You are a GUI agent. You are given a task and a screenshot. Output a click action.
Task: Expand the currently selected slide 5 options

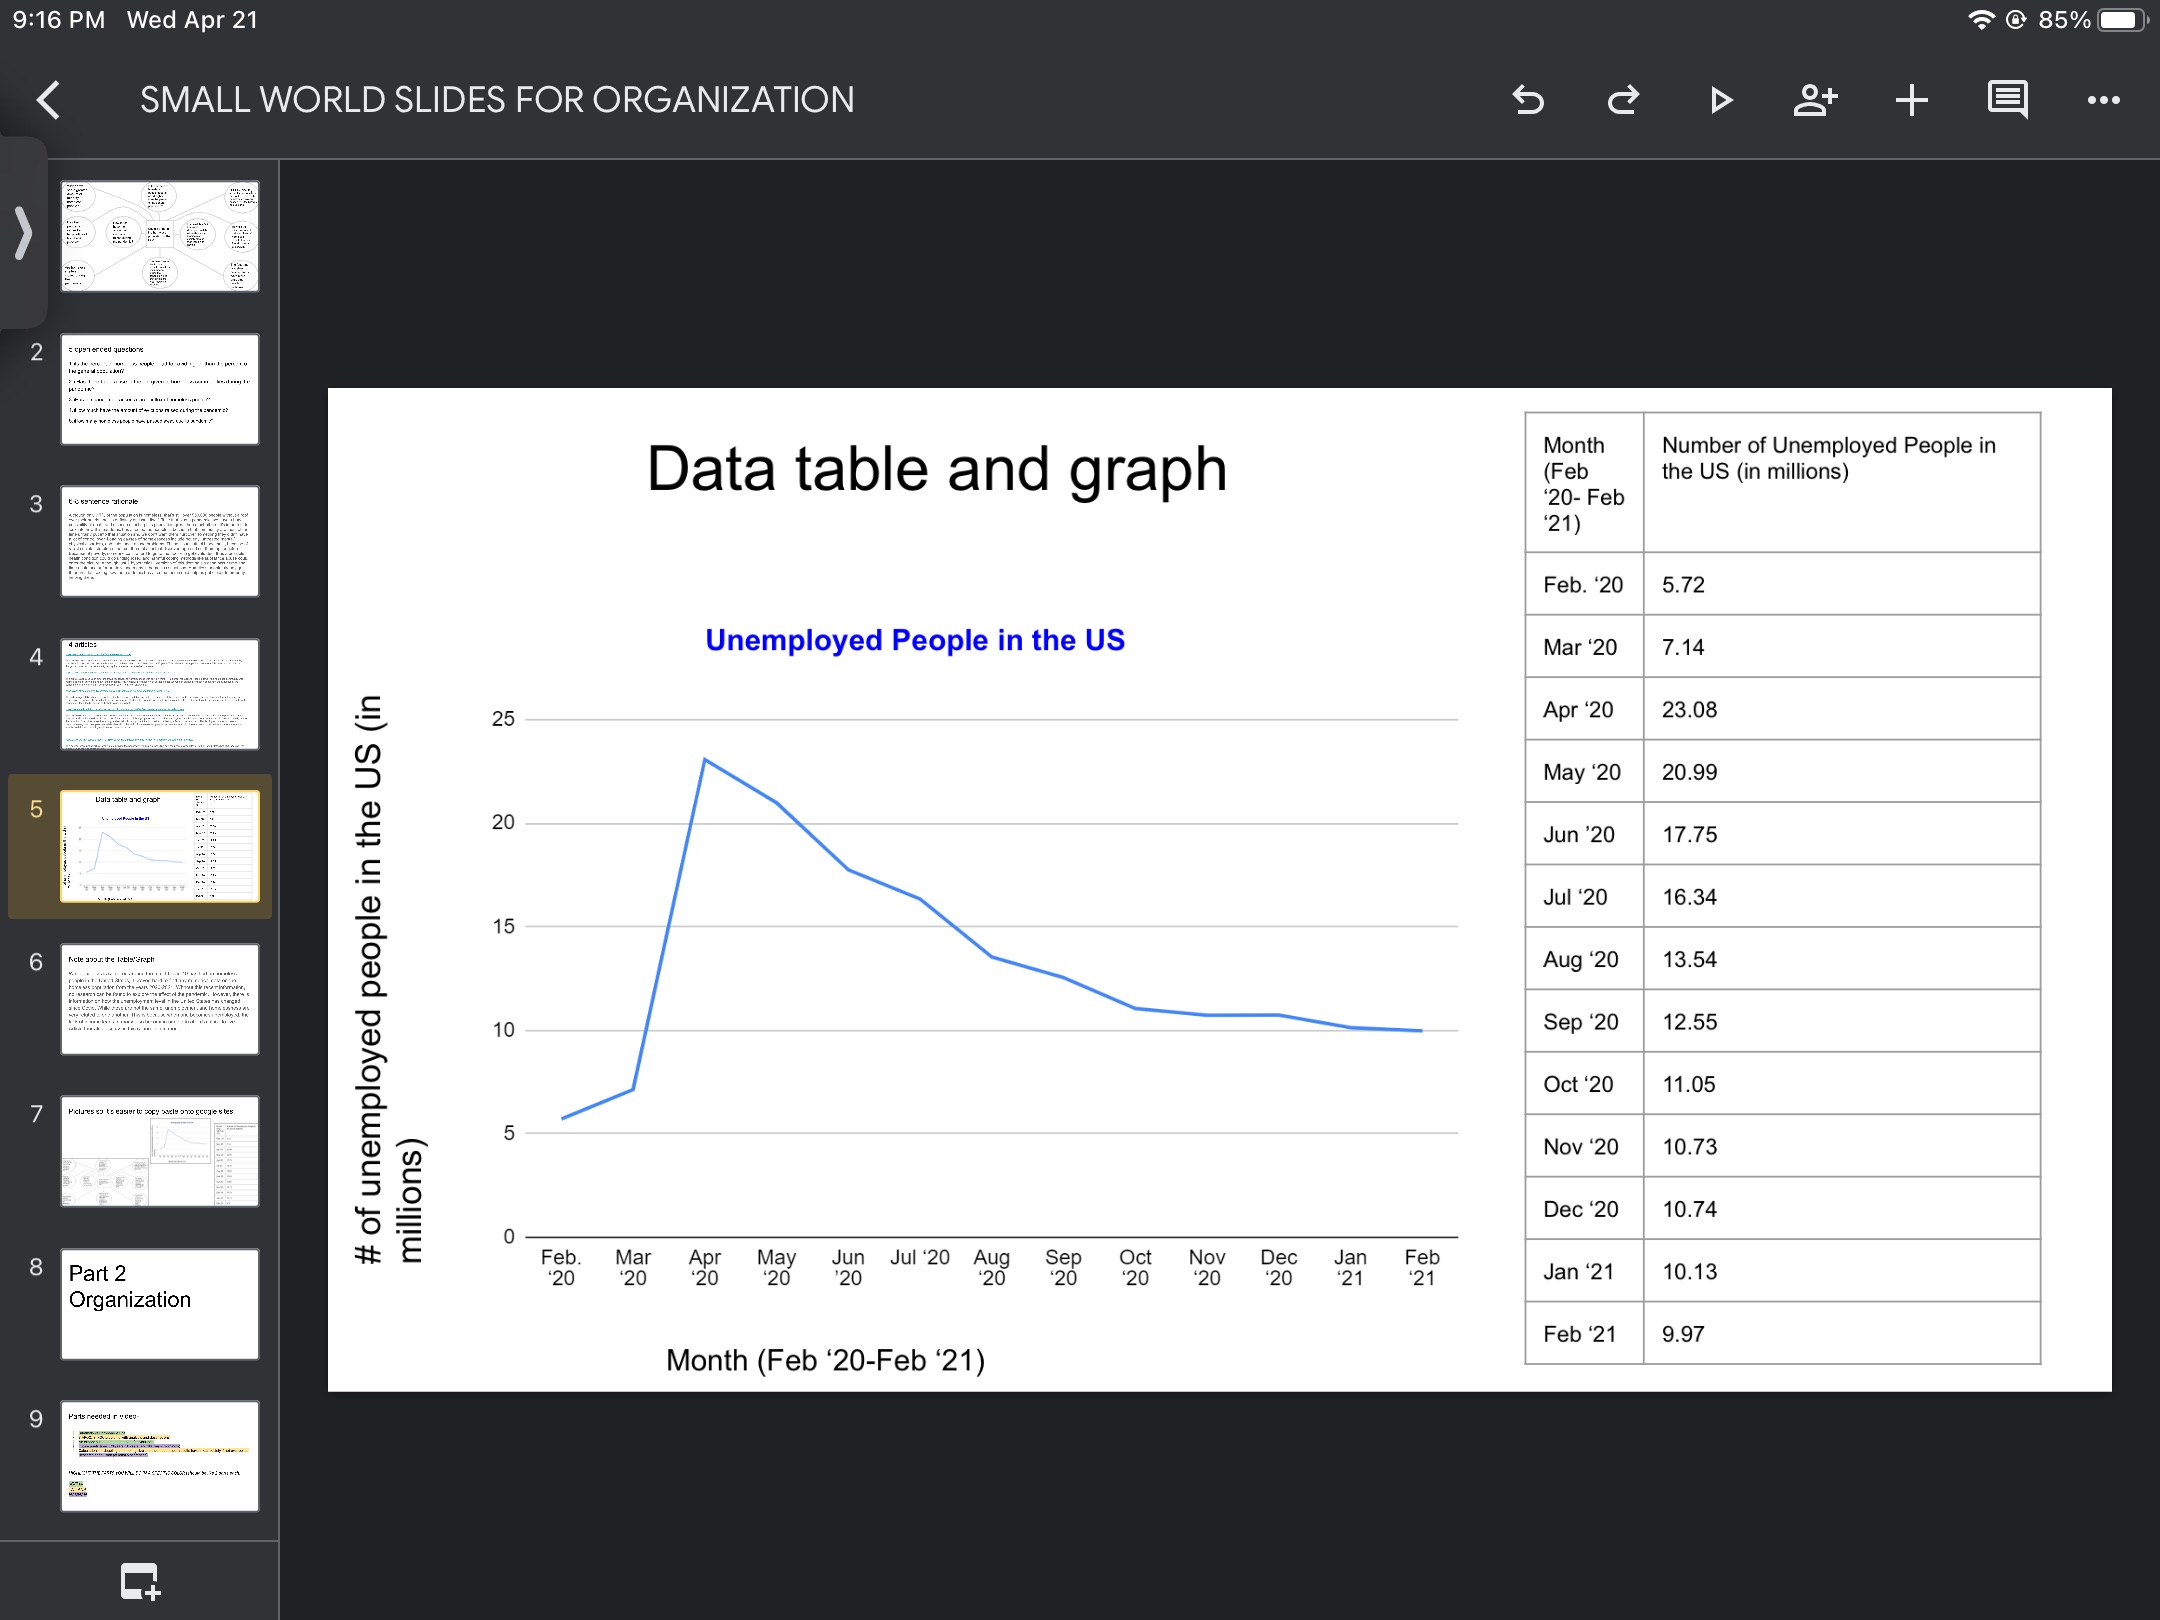(160, 845)
